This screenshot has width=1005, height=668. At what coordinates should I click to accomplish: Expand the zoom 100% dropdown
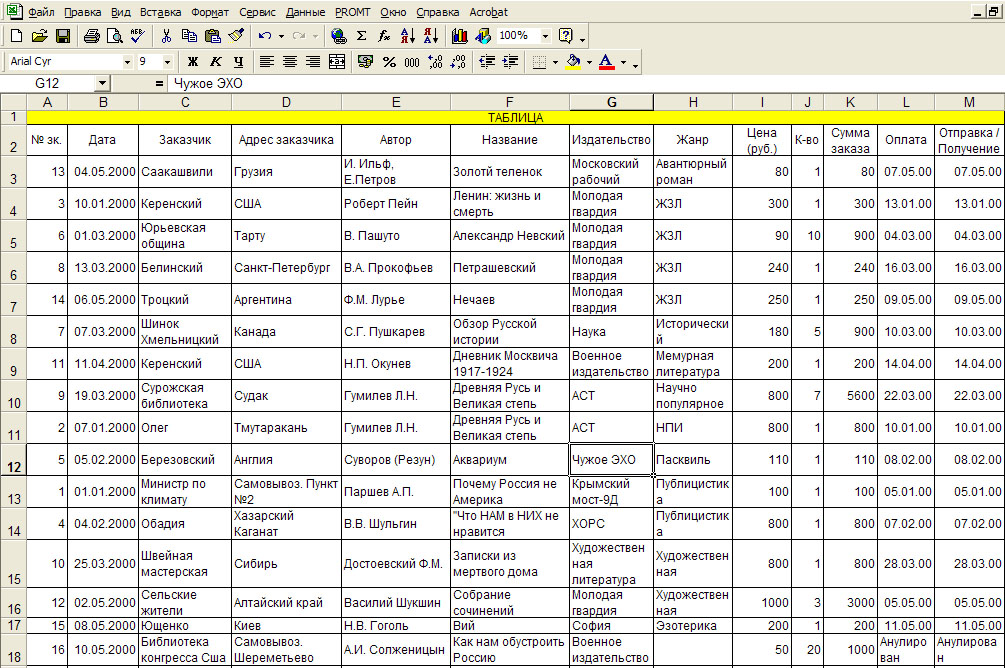(x=545, y=36)
